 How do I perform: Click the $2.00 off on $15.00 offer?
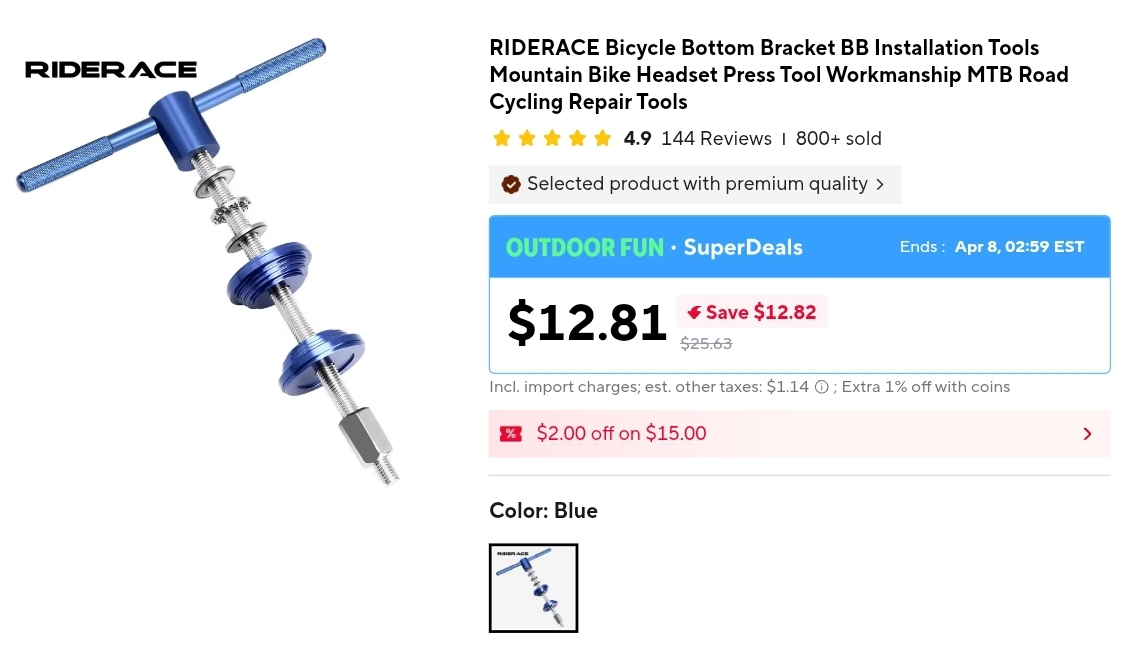(x=621, y=434)
